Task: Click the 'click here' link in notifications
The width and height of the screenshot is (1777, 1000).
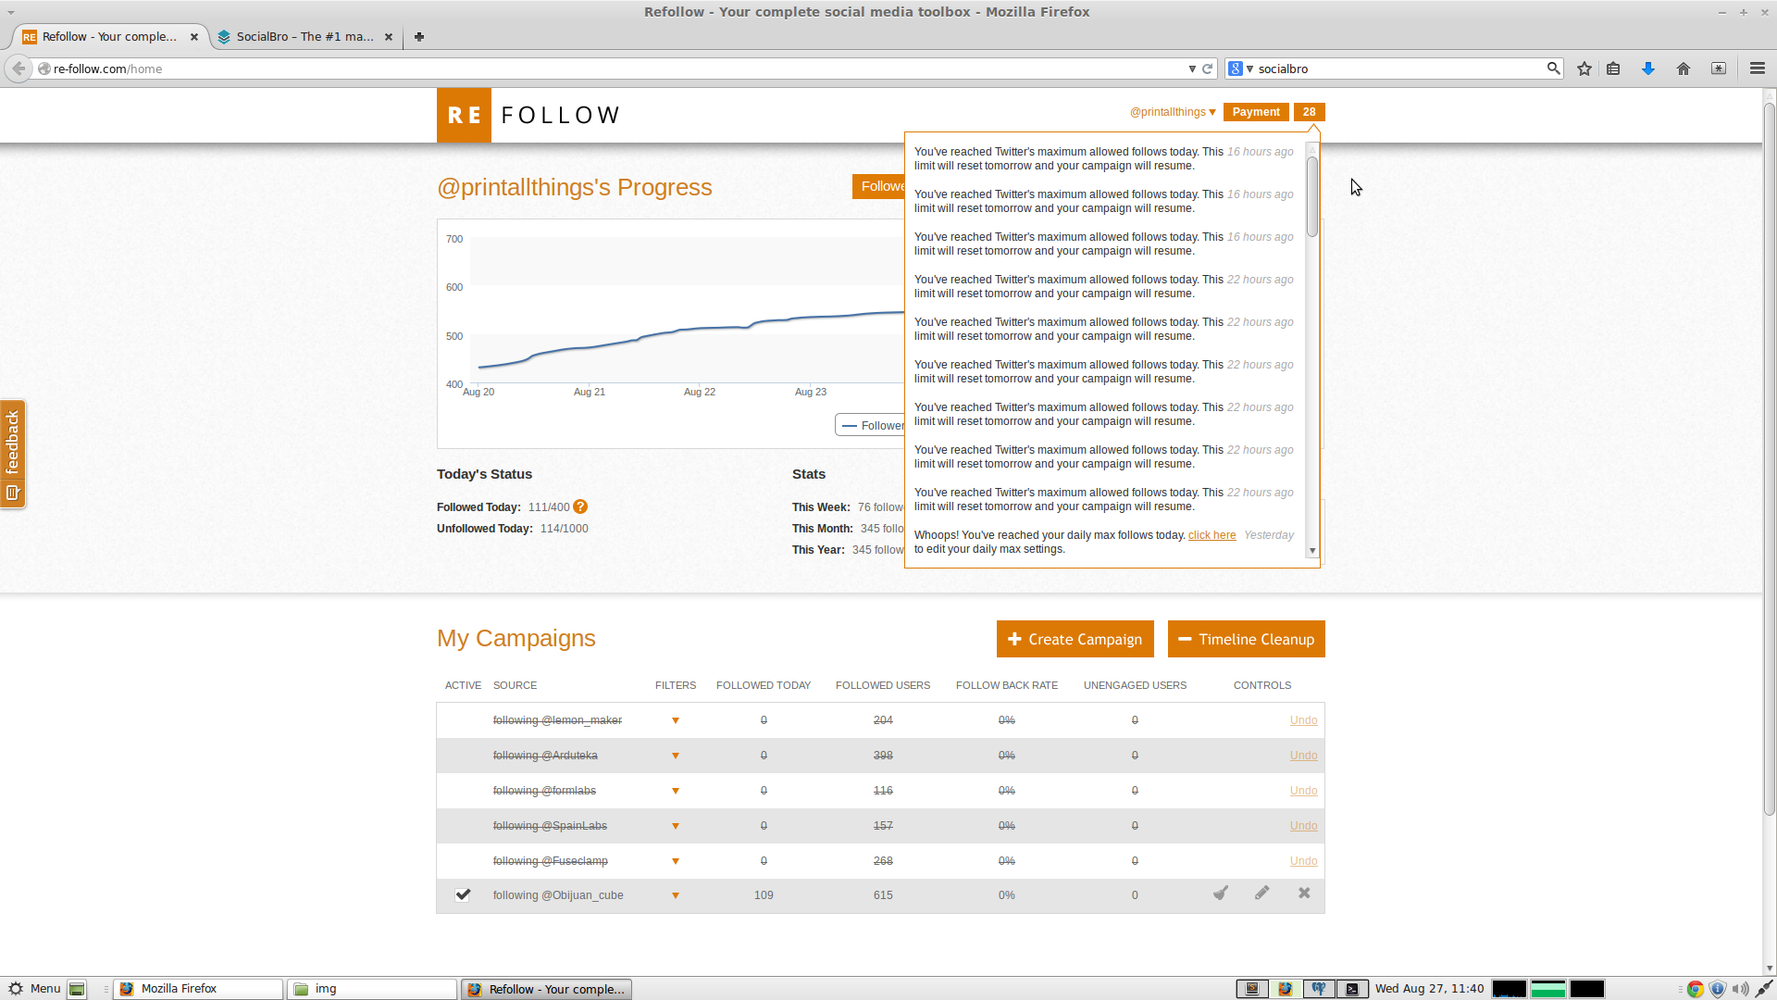Action: point(1211,535)
